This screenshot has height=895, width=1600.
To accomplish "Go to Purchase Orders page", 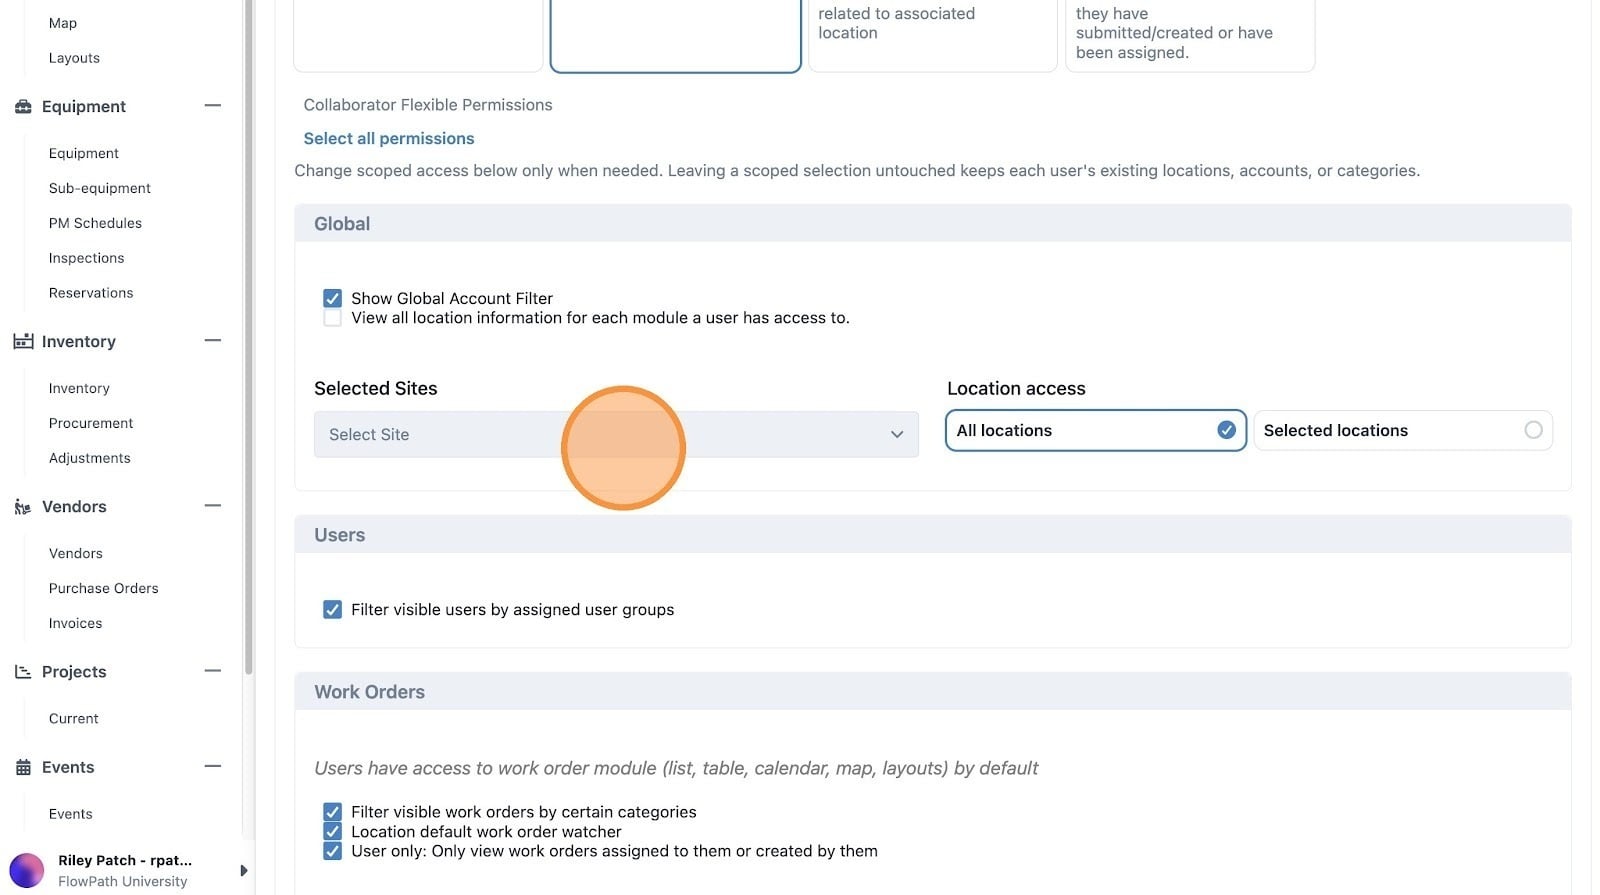I will point(104,588).
